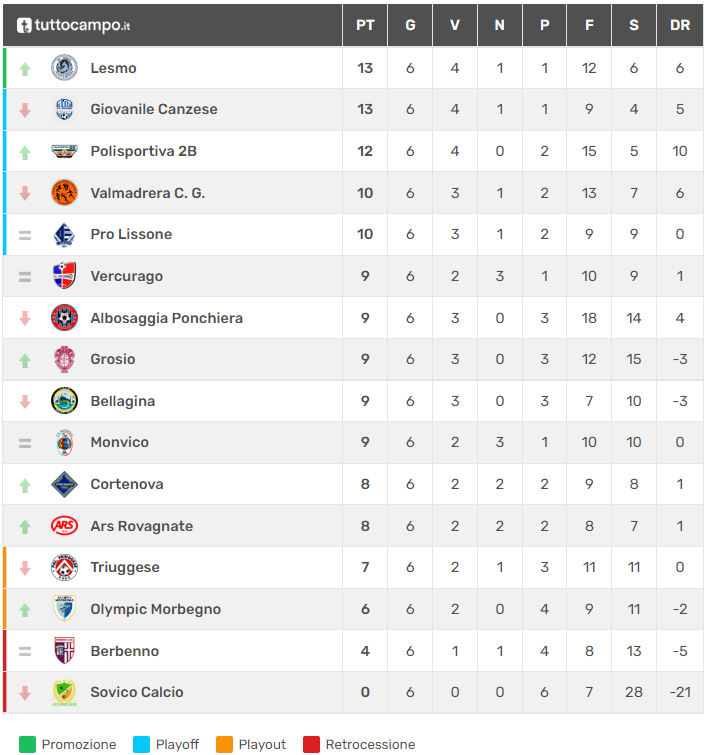Click the Giovanile Canzese team crest
The height and width of the screenshot is (755, 710).
point(64,109)
